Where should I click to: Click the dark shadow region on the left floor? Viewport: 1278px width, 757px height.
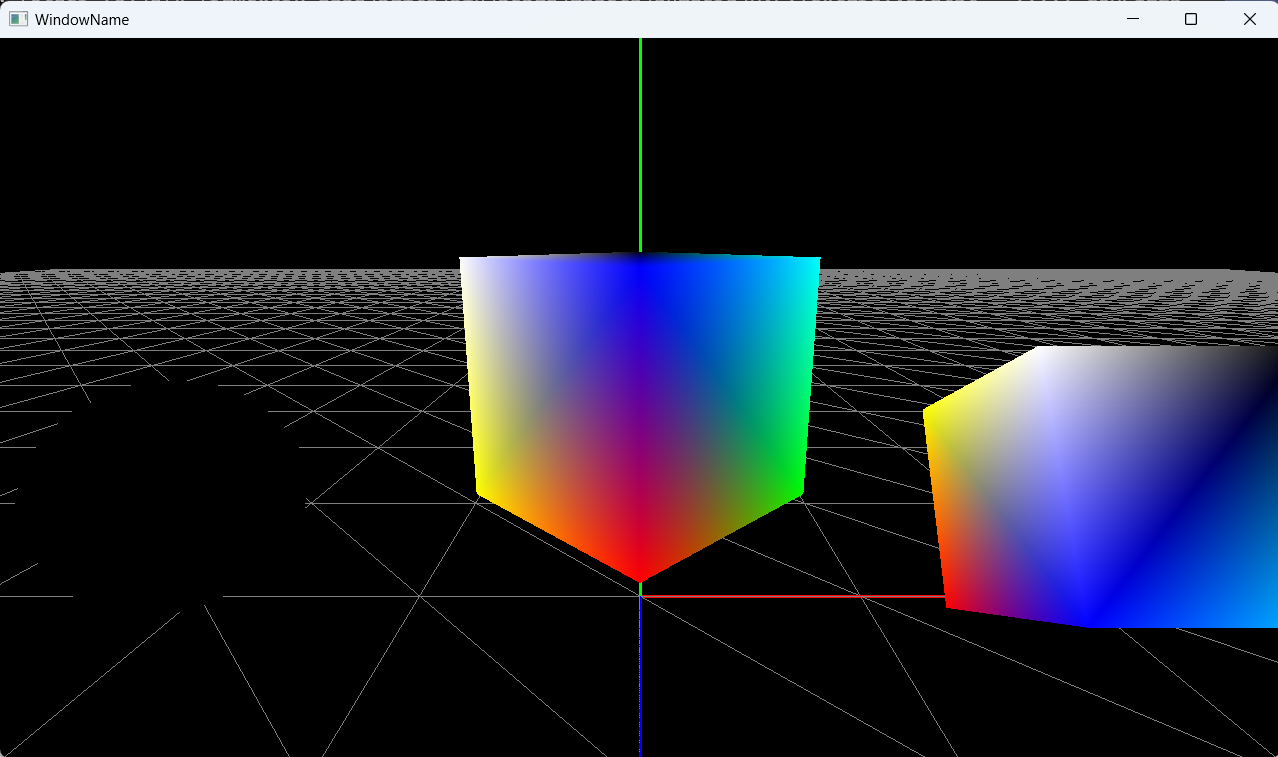pyautogui.click(x=150, y=470)
